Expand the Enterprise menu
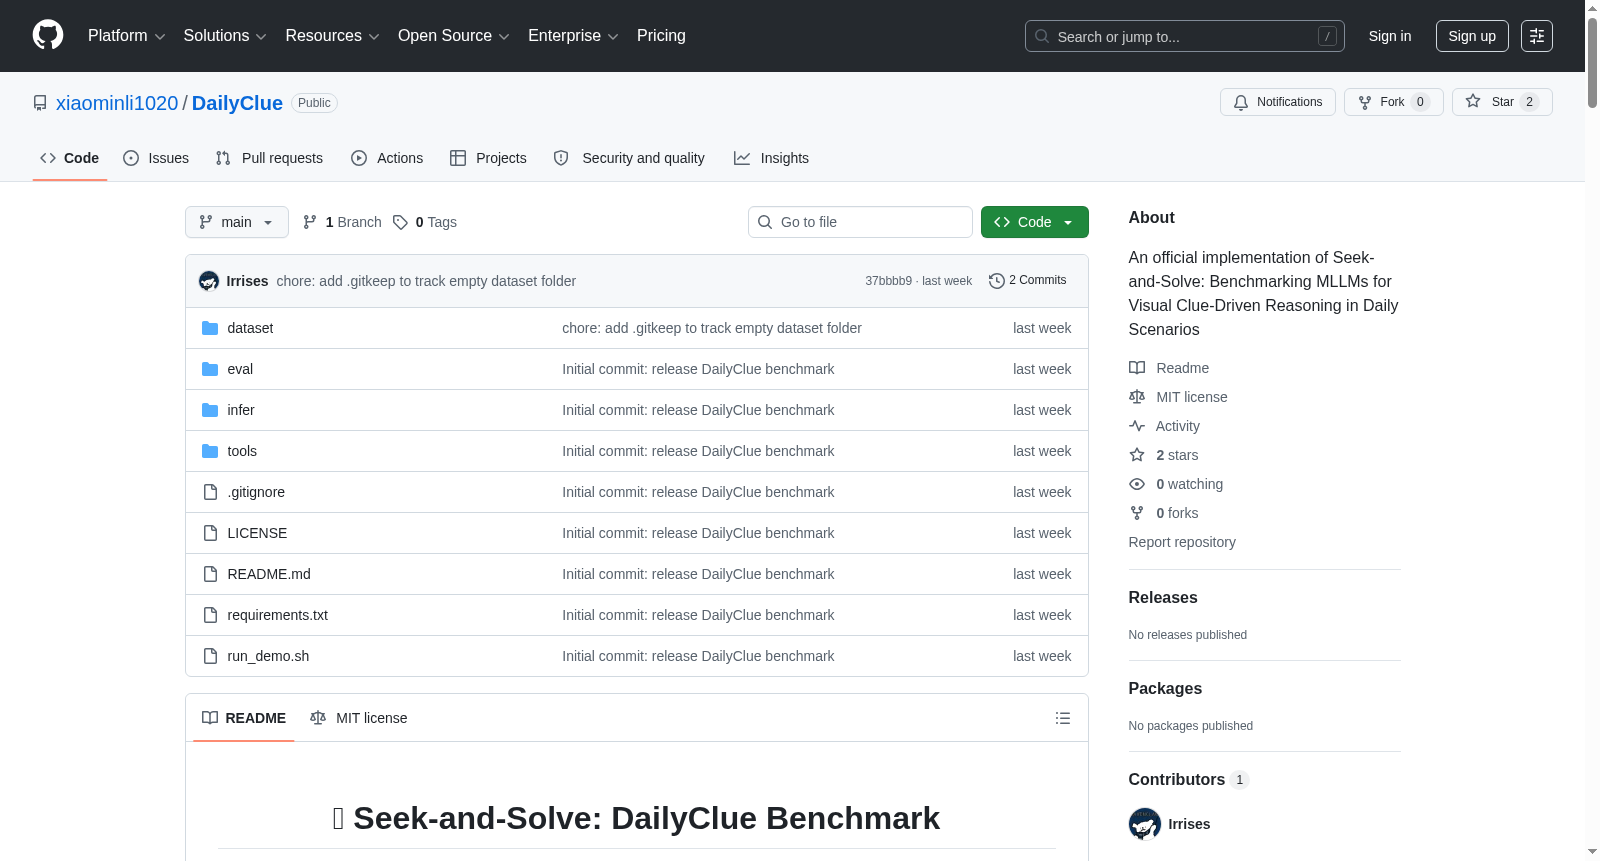 [x=573, y=36]
